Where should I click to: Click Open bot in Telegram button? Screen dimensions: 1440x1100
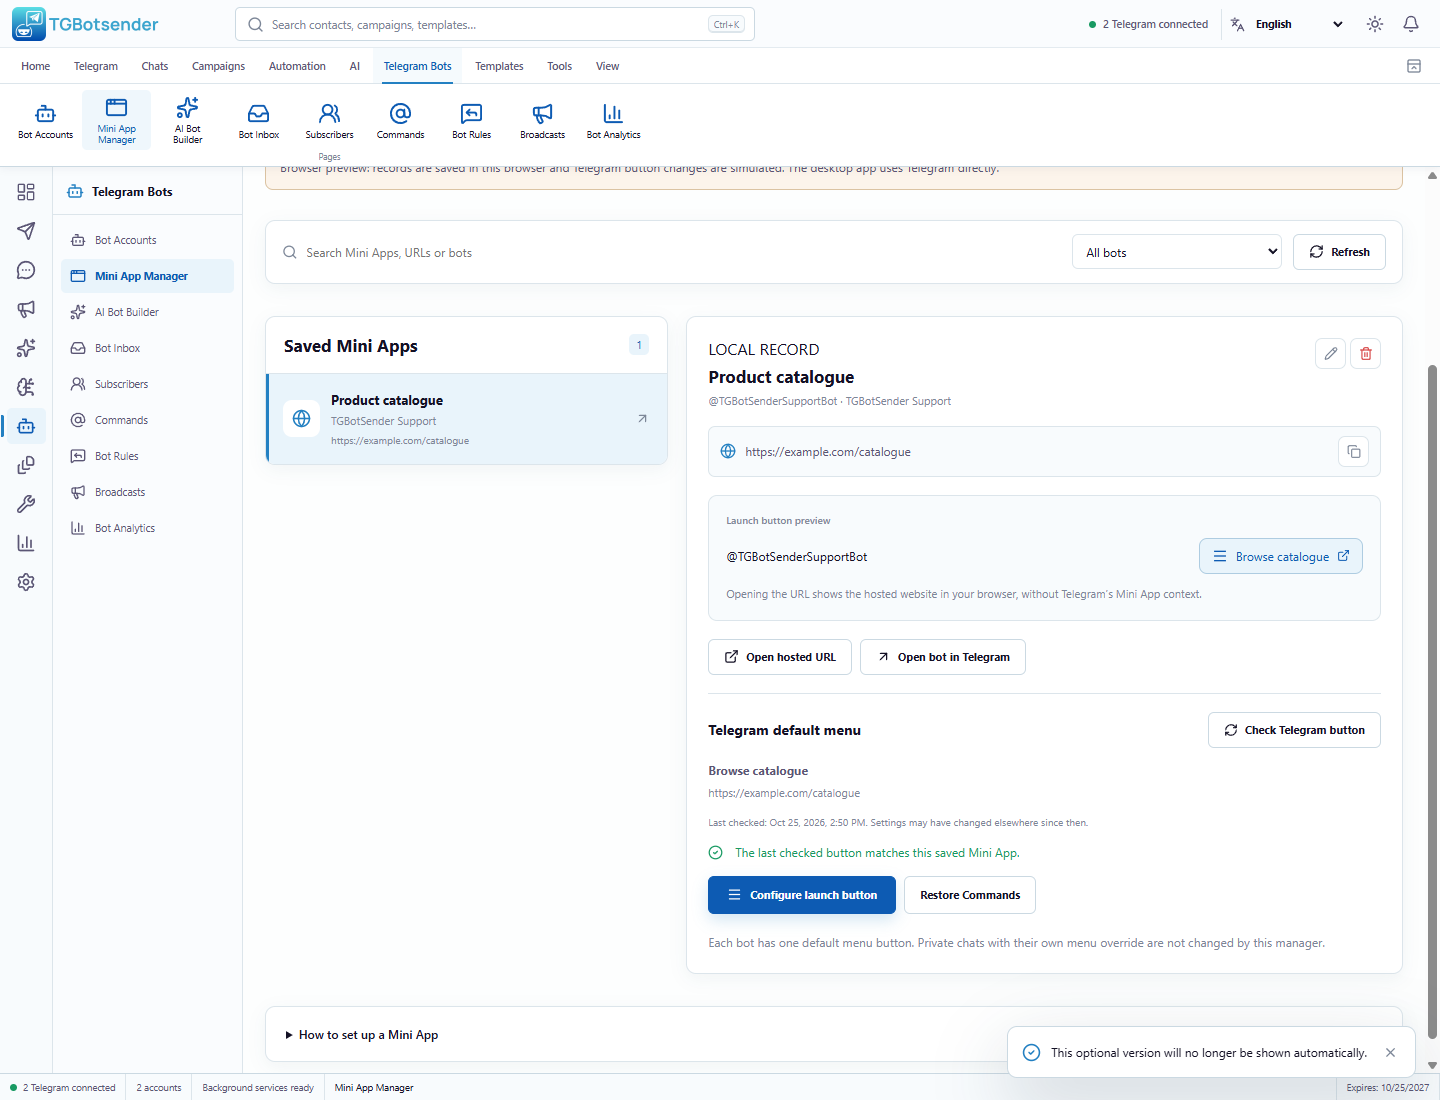click(943, 657)
